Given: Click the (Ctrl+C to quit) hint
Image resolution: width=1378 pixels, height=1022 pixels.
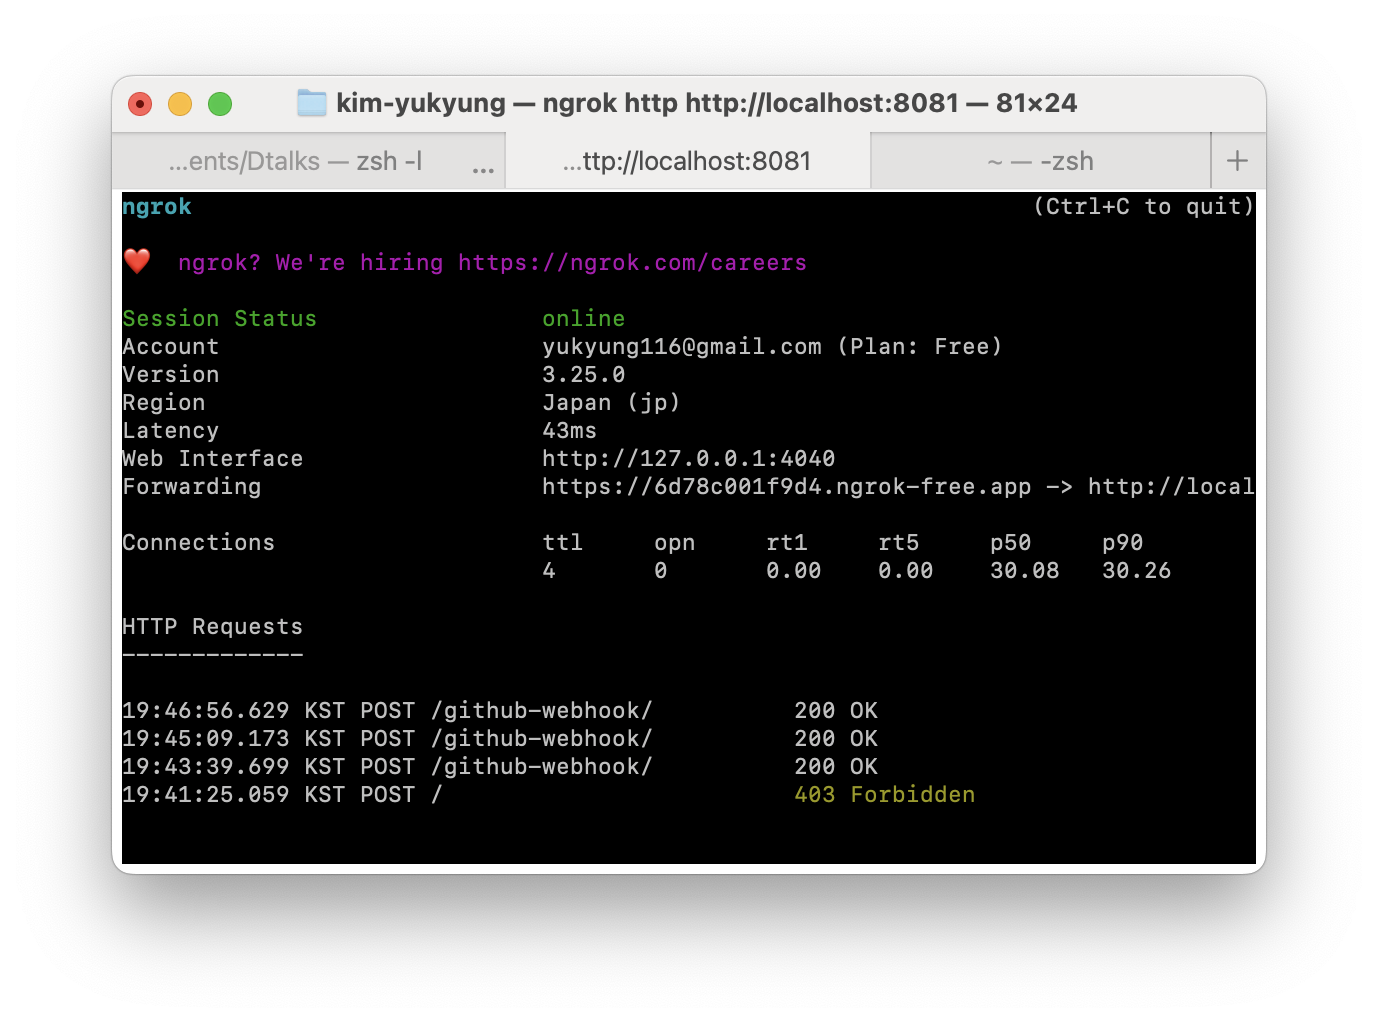Looking at the screenshot, I should point(1144,207).
